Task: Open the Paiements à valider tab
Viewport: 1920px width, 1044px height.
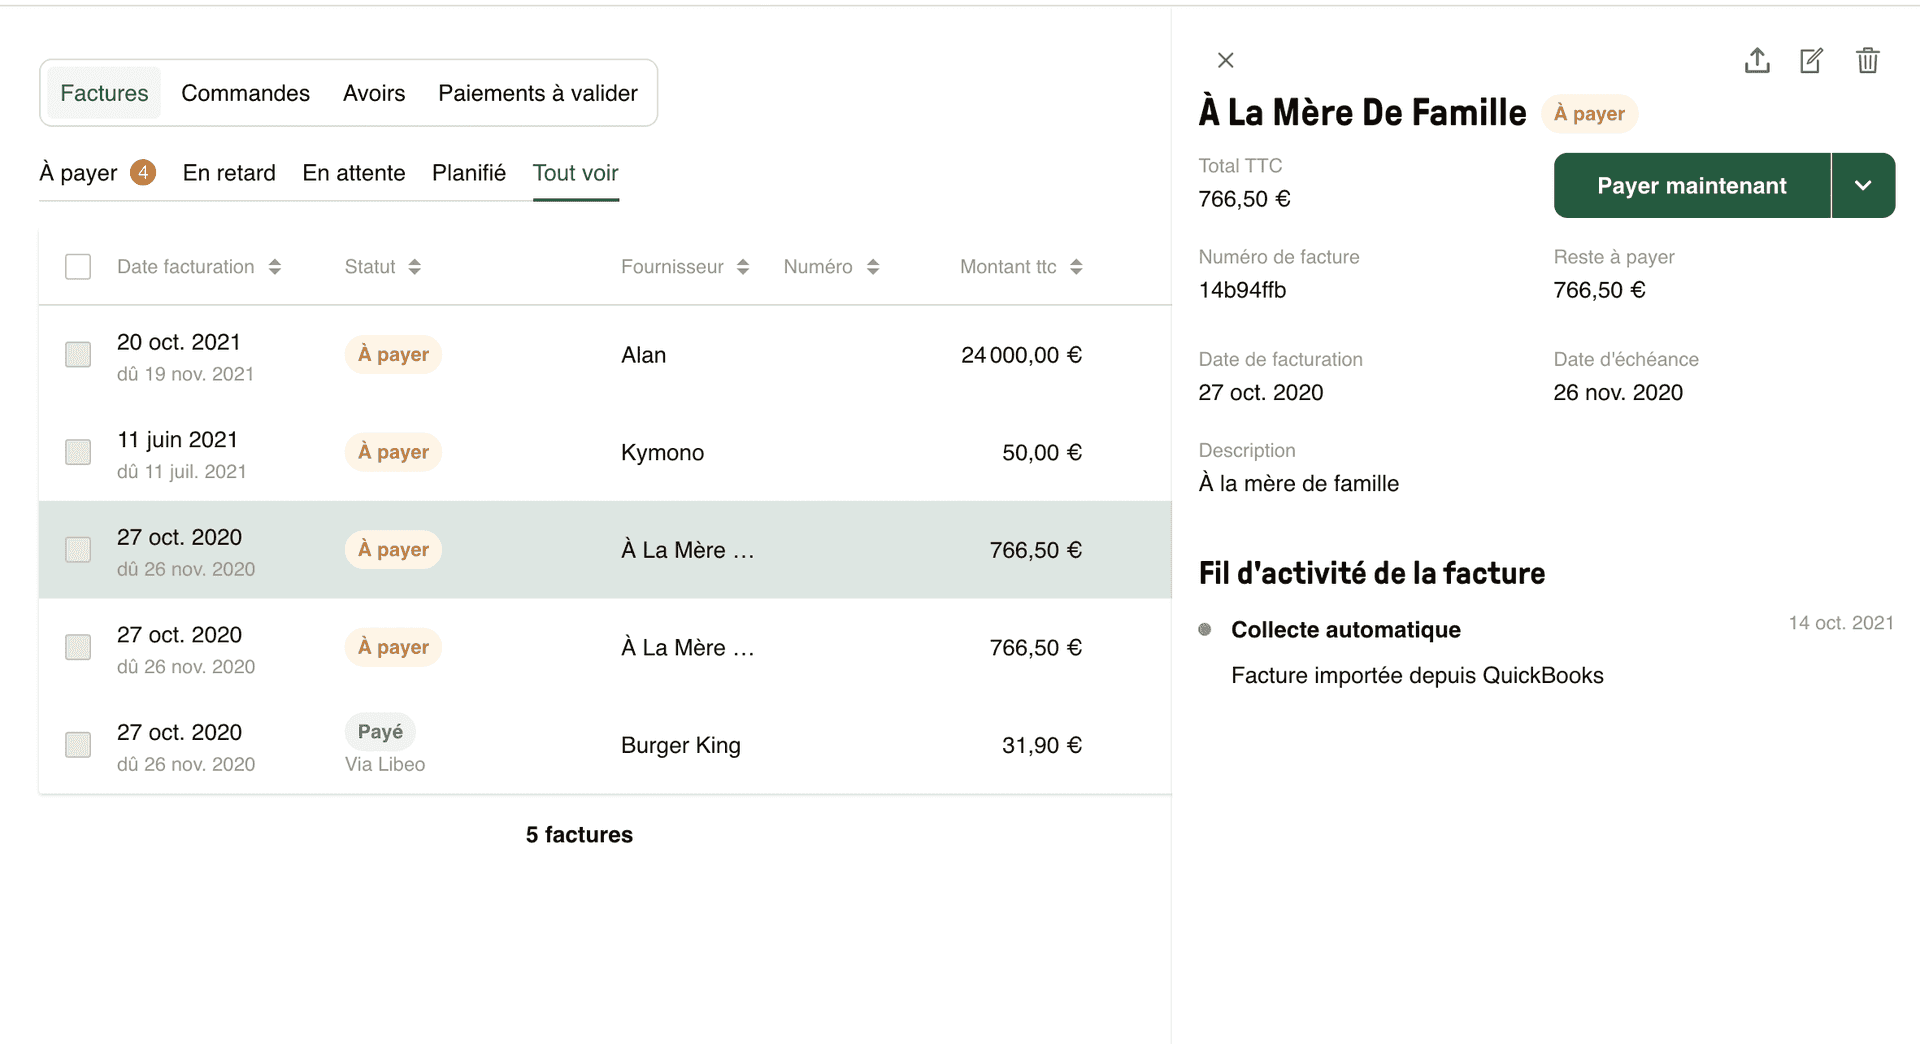Action: [537, 92]
